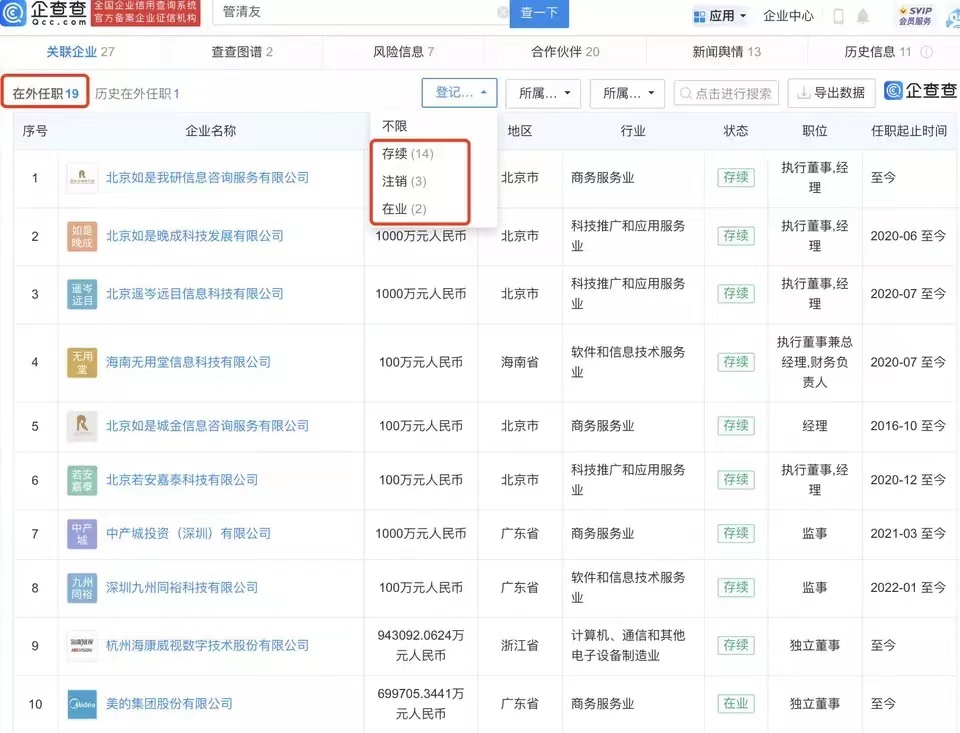Open the 应用 apps dropdown
The width and height of the screenshot is (960, 733).
[720, 16]
